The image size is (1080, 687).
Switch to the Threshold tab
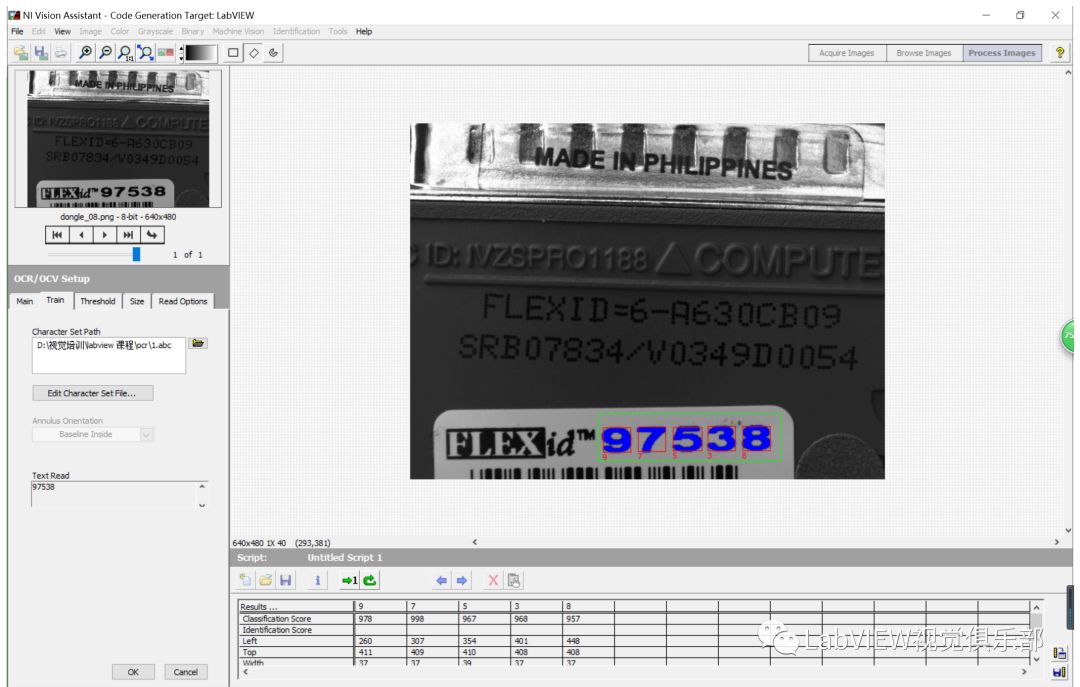[98, 300]
